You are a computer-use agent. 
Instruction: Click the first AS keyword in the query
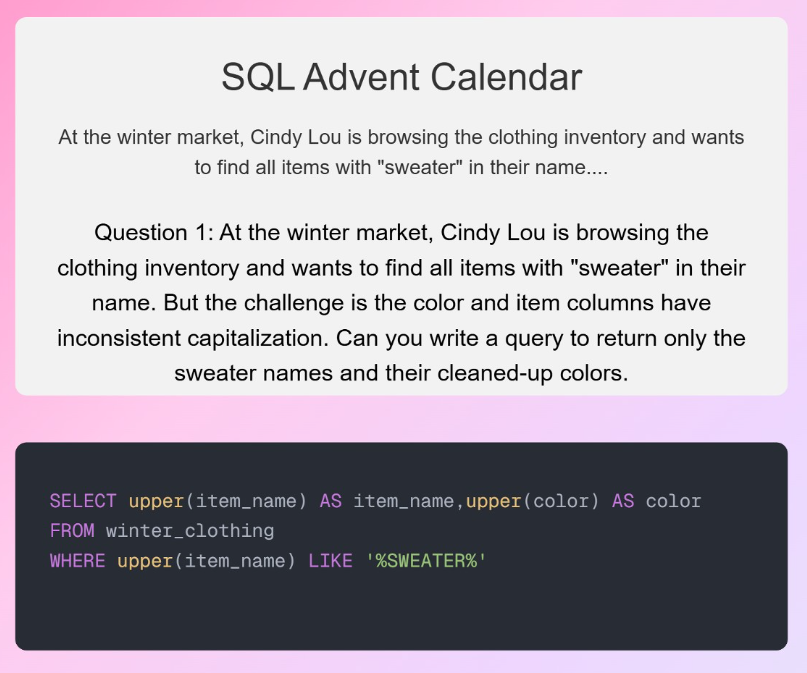pyautogui.click(x=331, y=501)
